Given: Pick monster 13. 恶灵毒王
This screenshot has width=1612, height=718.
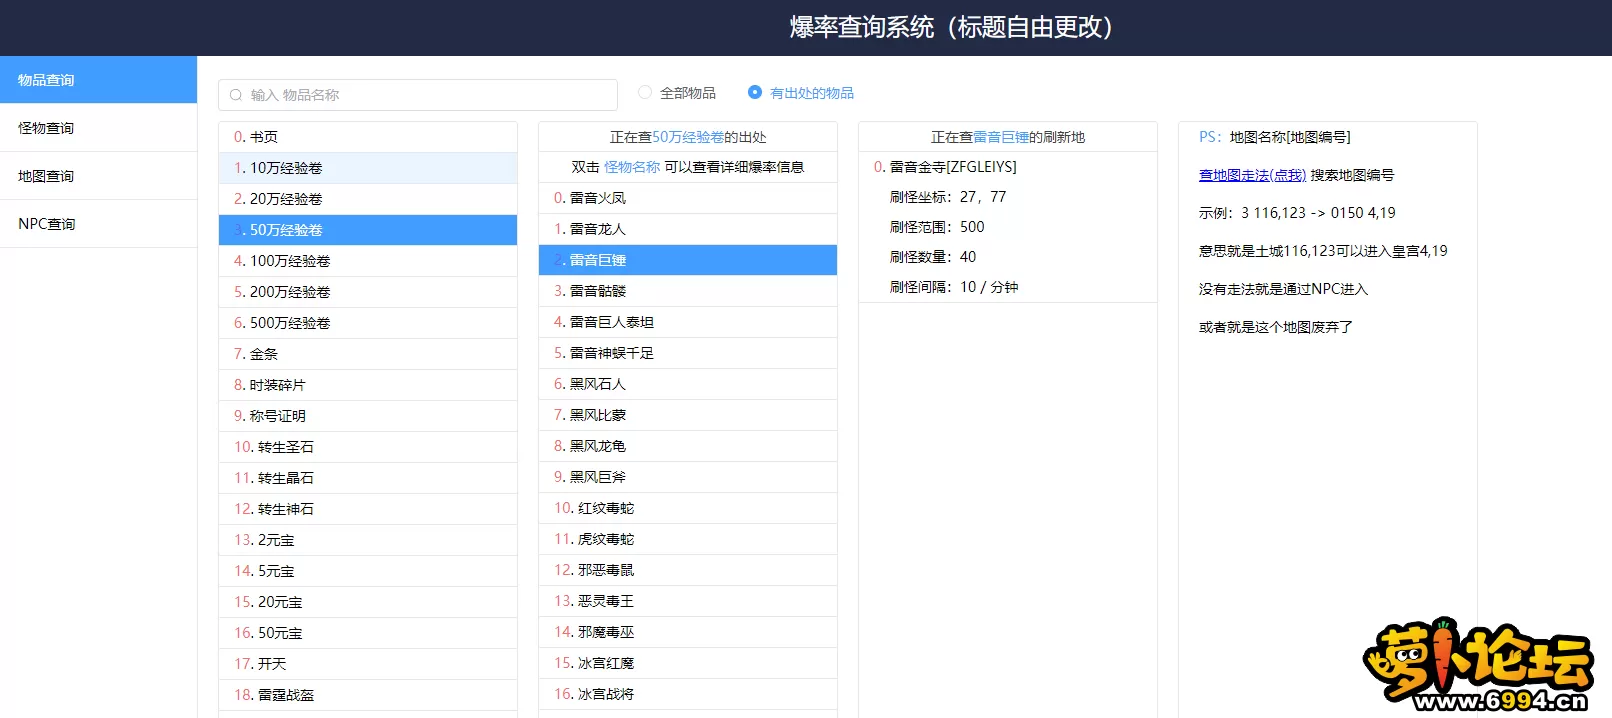Looking at the screenshot, I should click(x=688, y=601).
